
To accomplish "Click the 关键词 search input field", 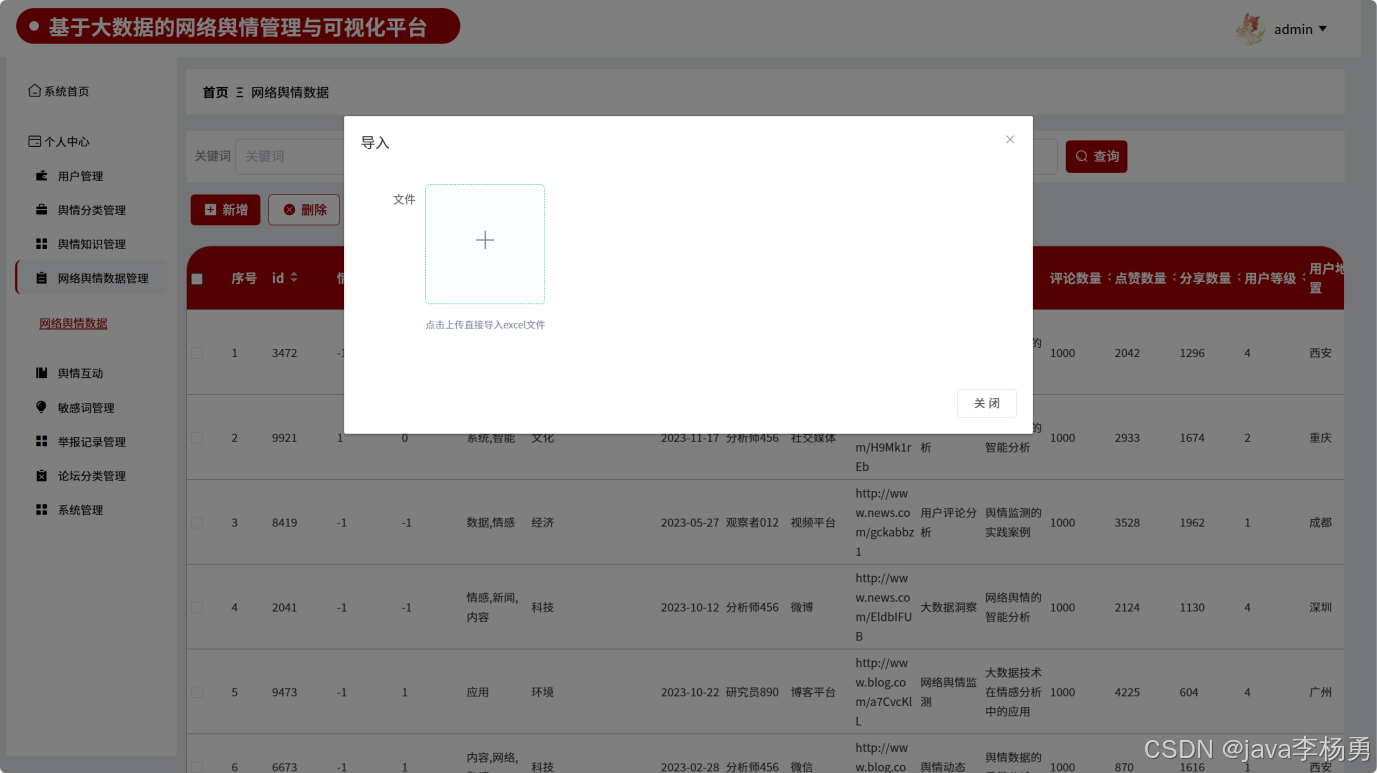I will point(290,156).
